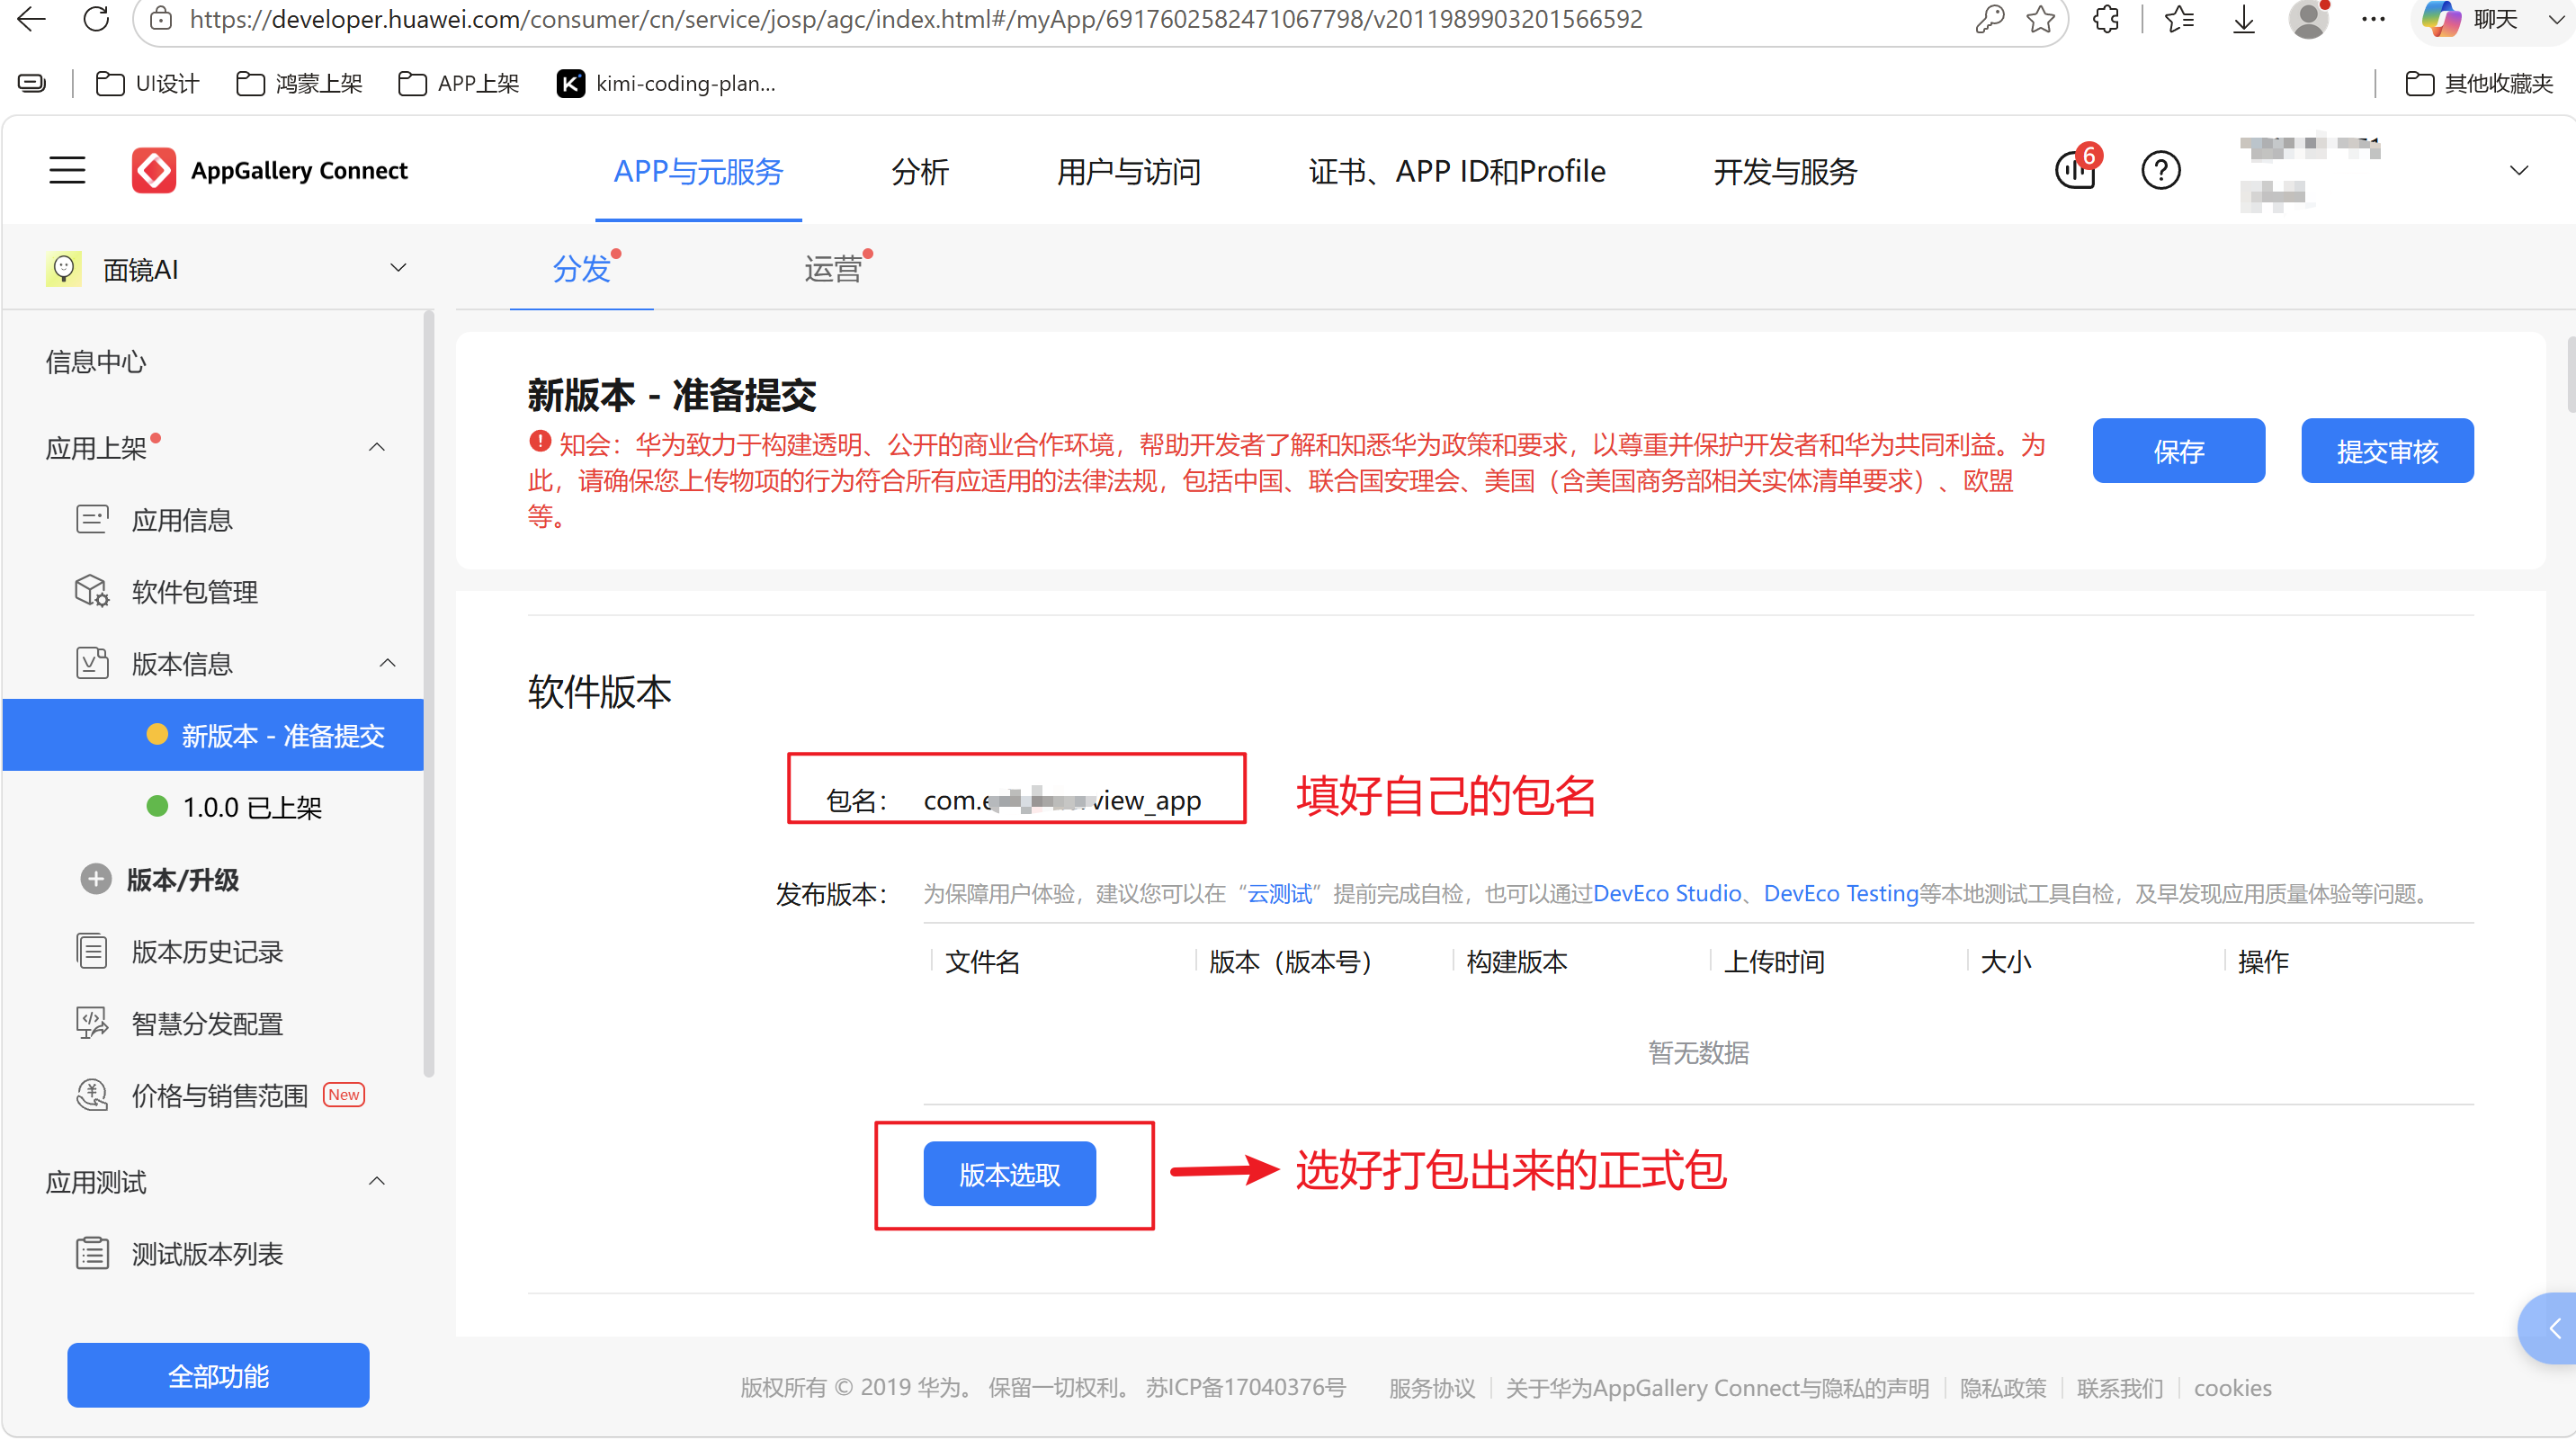2576x1440 pixels.
Task: Click the sidebar vertical scrollbar
Action: [x=429, y=694]
